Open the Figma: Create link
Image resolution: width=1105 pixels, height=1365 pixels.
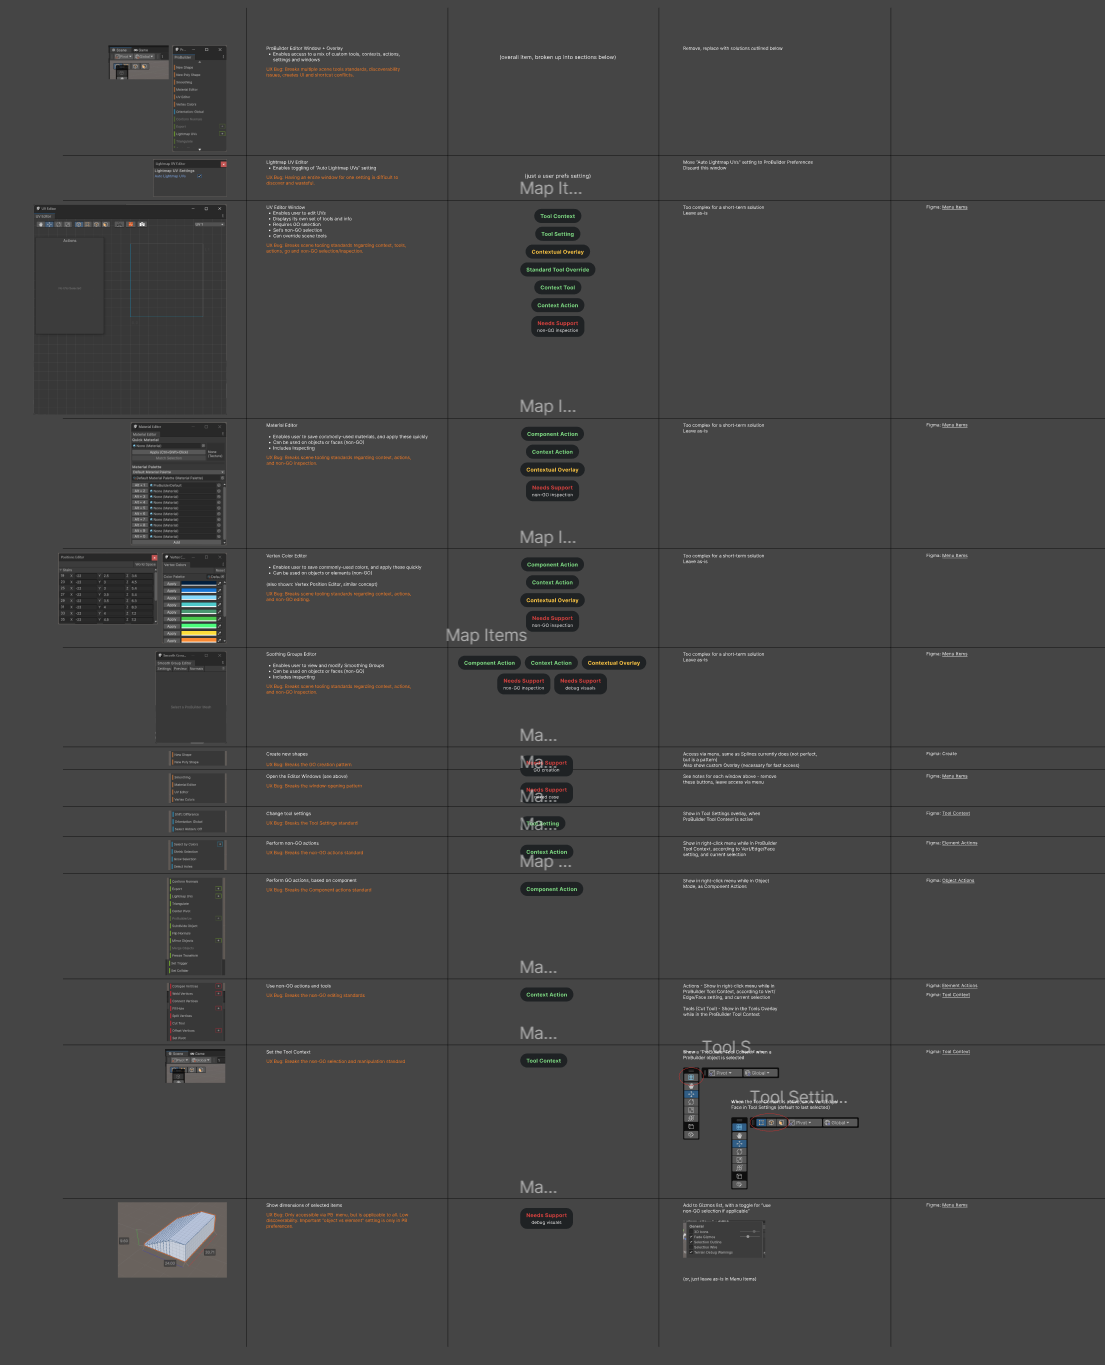click(x=941, y=754)
